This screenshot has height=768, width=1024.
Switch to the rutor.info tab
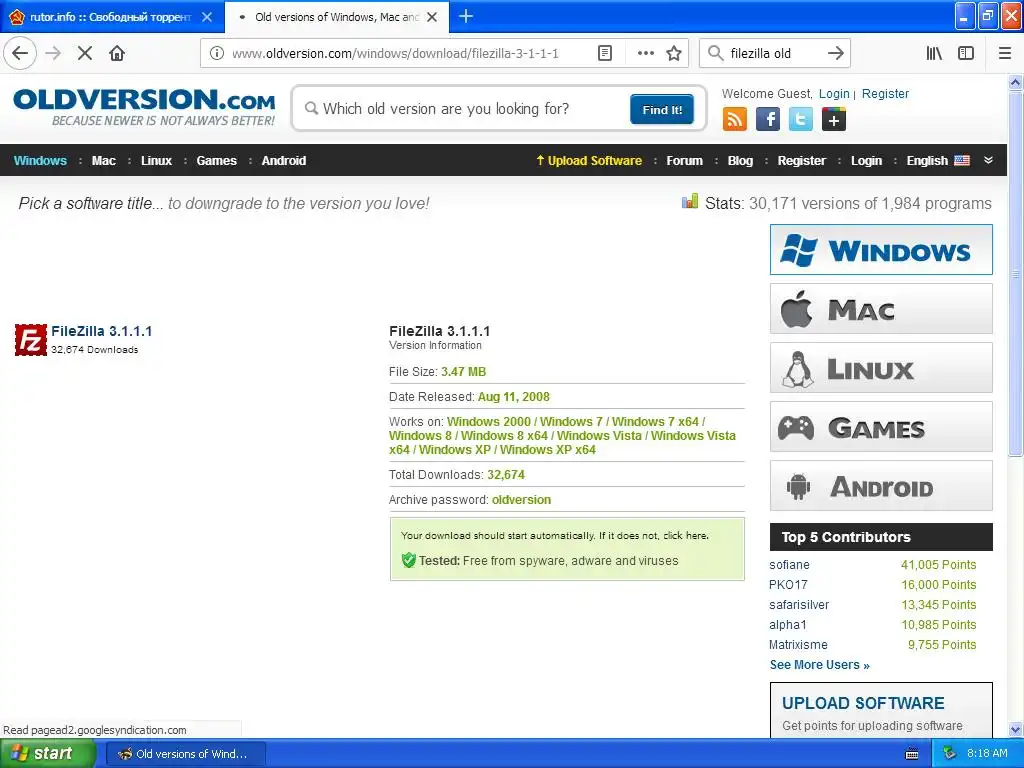[110, 17]
